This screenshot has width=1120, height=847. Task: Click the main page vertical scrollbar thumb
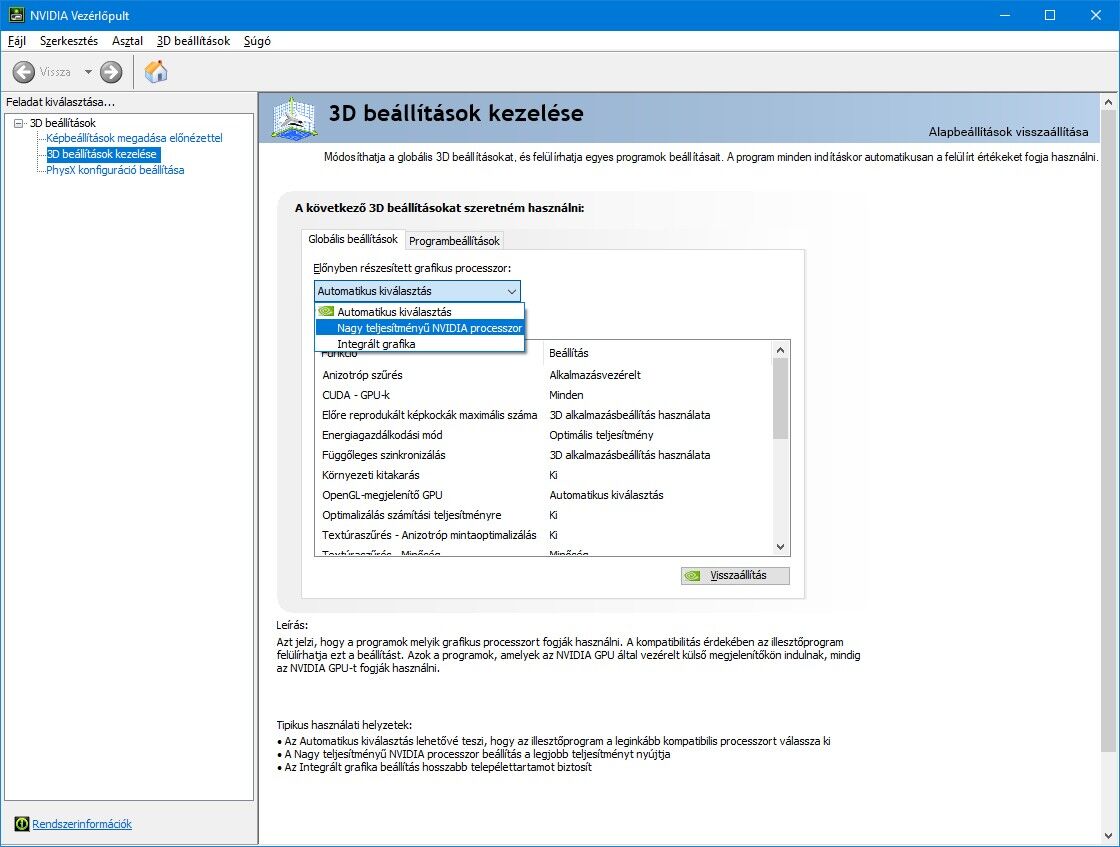tap(1108, 431)
